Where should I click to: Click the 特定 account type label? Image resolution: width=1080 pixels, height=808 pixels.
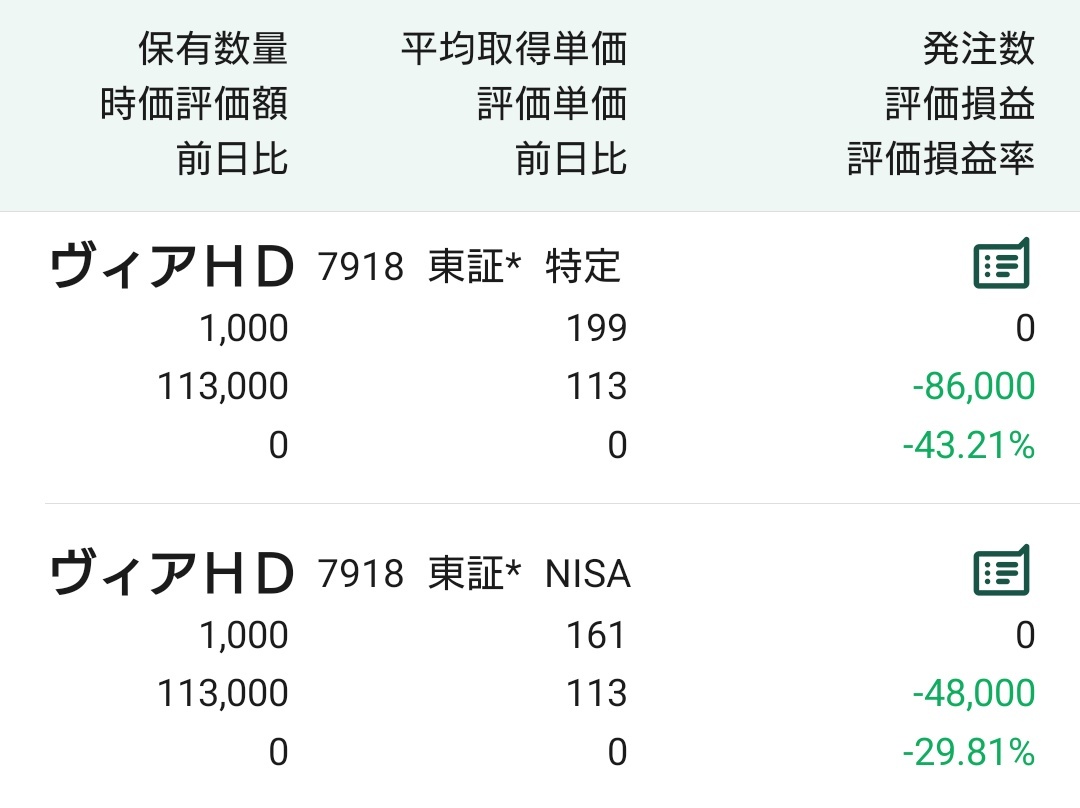click(x=583, y=267)
